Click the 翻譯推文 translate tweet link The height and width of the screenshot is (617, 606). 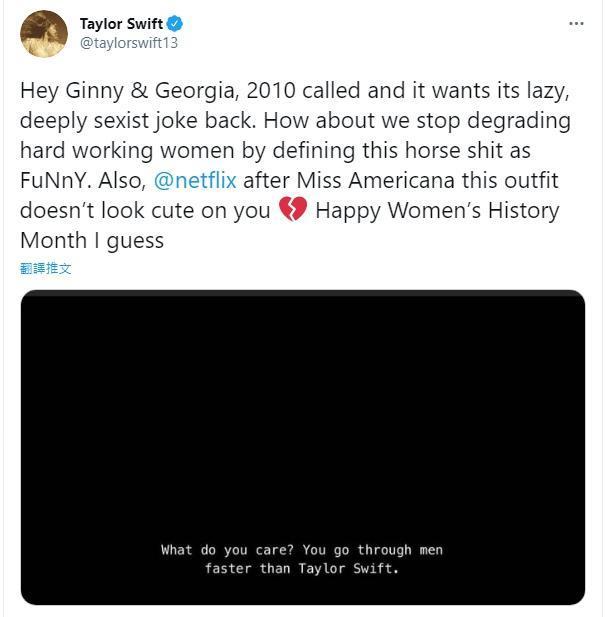pyautogui.click(x=46, y=268)
